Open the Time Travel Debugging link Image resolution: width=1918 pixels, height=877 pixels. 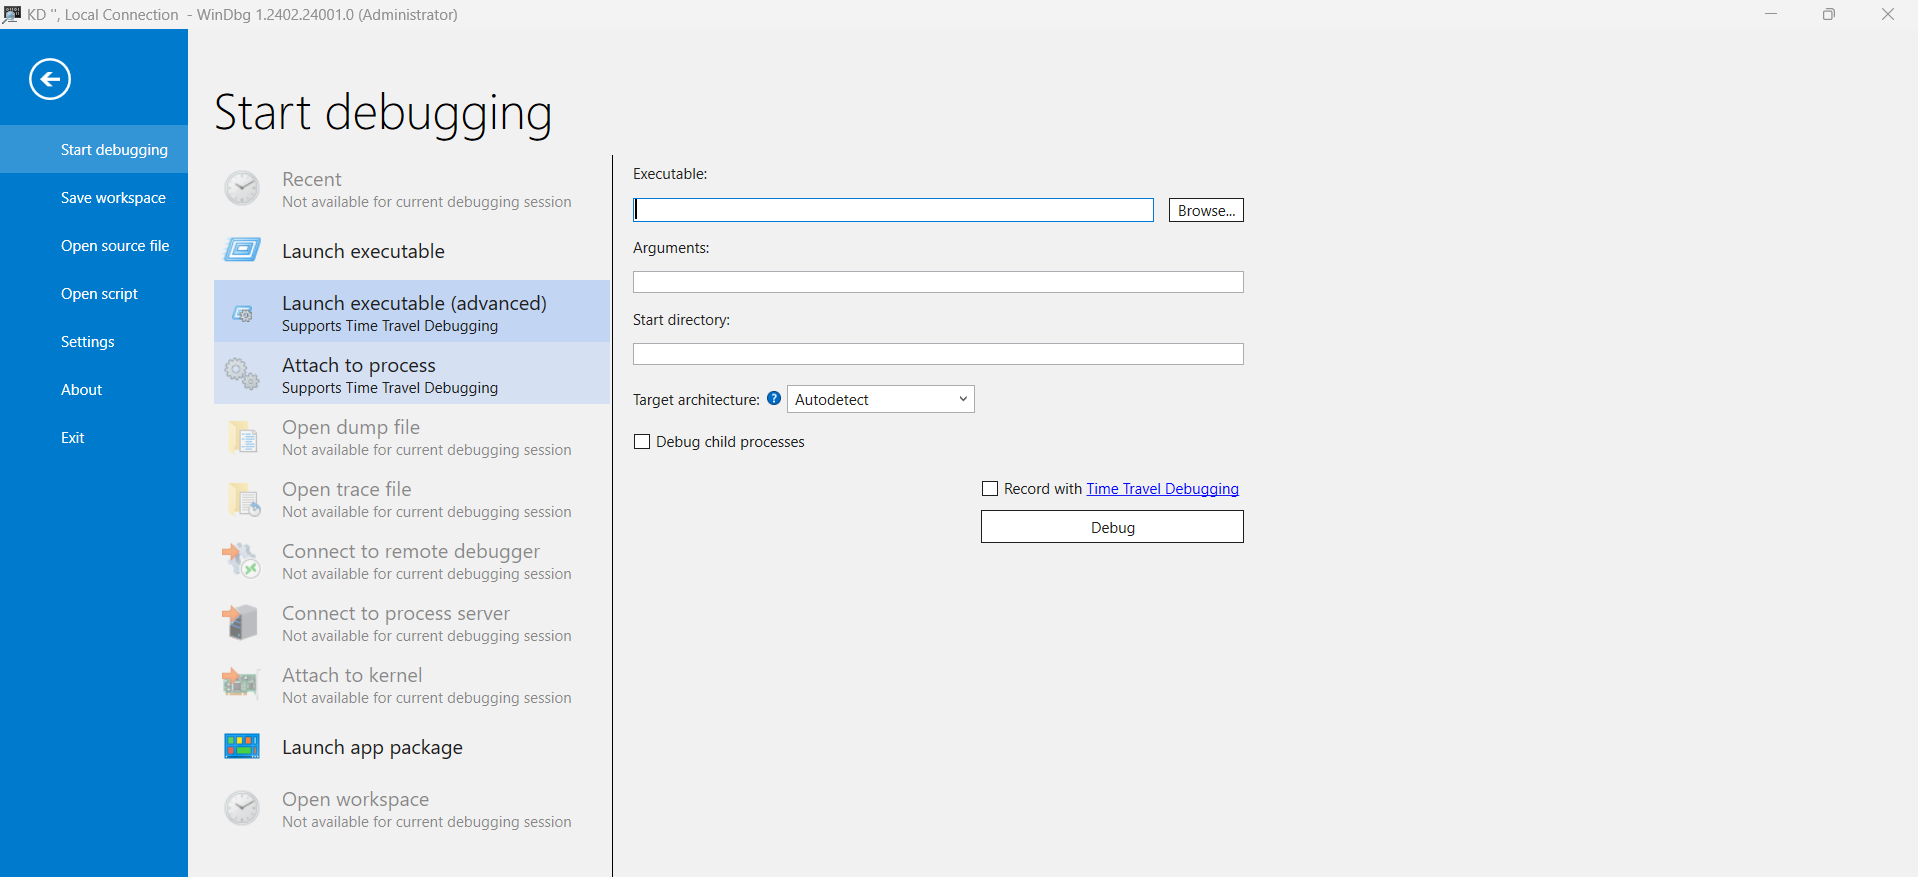(x=1162, y=489)
